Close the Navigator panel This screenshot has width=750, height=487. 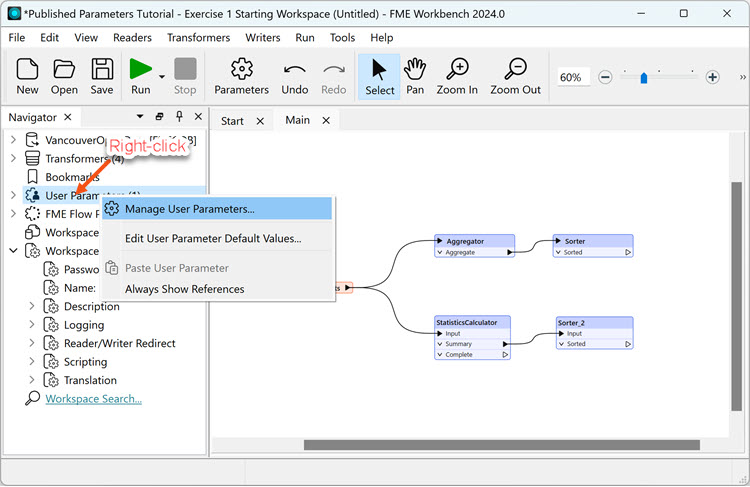(x=199, y=116)
